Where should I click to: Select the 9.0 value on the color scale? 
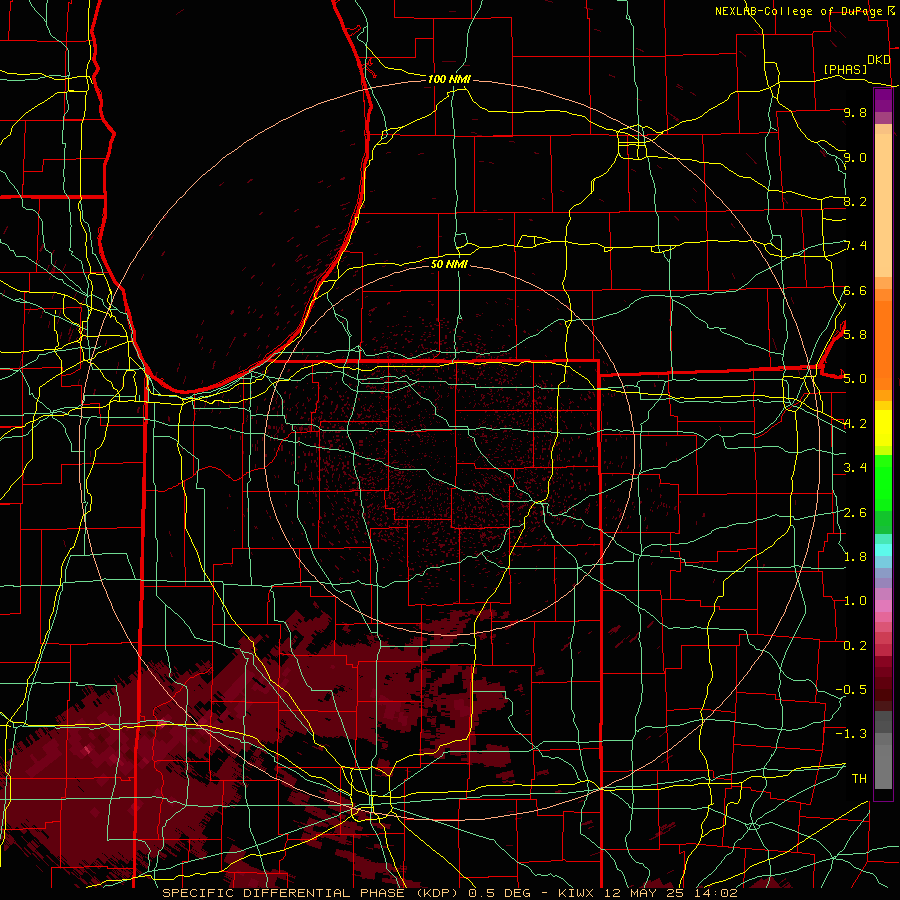click(855, 157)
